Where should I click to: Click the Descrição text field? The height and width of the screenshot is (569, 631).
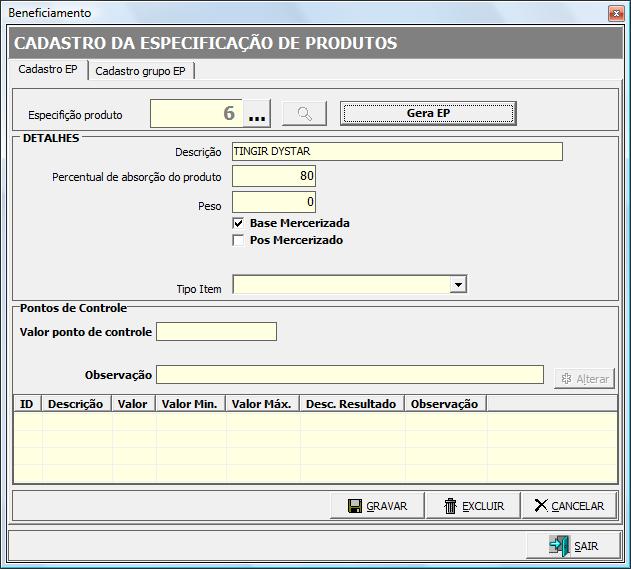(396, 152)
